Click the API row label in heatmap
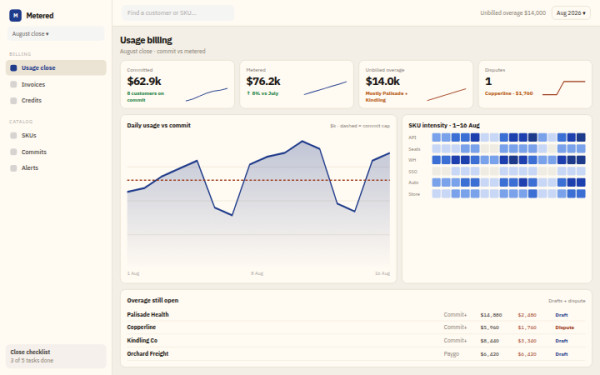The image size is (600, 375). click(412, 137)
